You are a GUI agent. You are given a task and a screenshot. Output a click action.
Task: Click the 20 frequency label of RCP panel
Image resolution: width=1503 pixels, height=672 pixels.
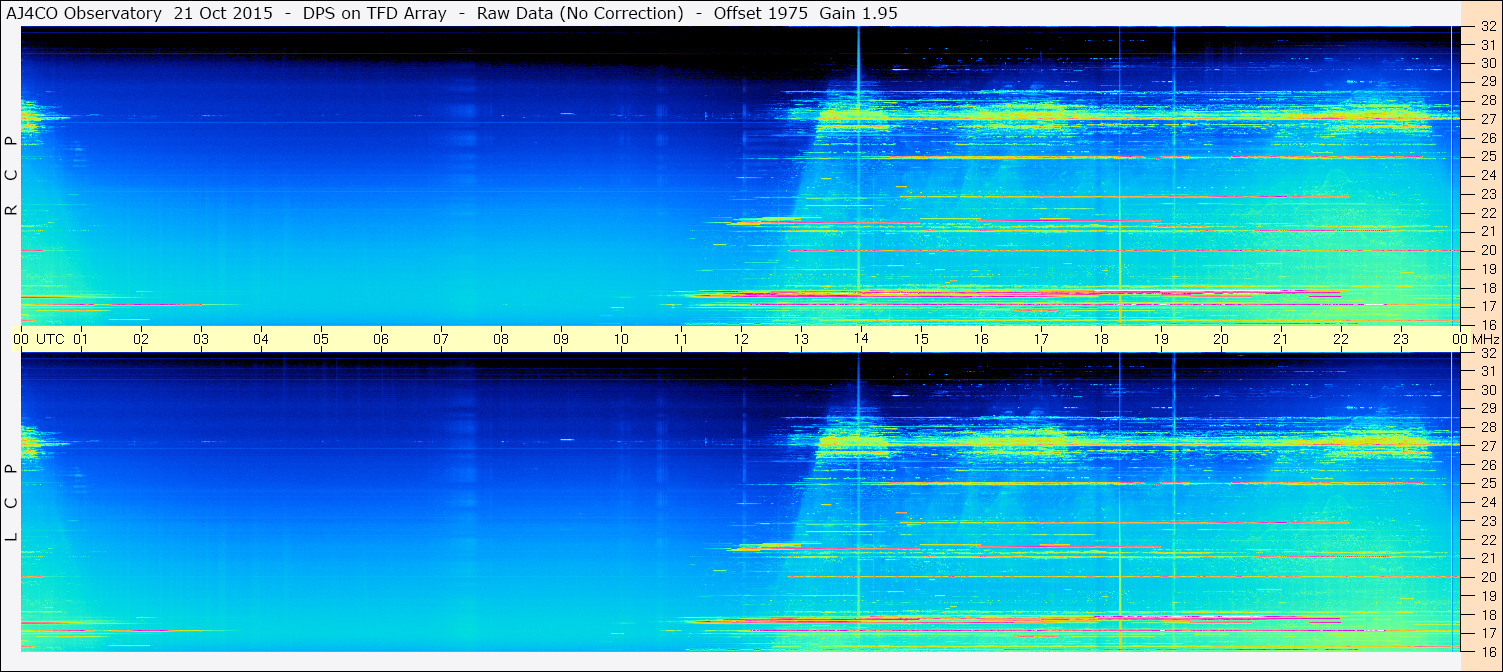point(1488,250)
